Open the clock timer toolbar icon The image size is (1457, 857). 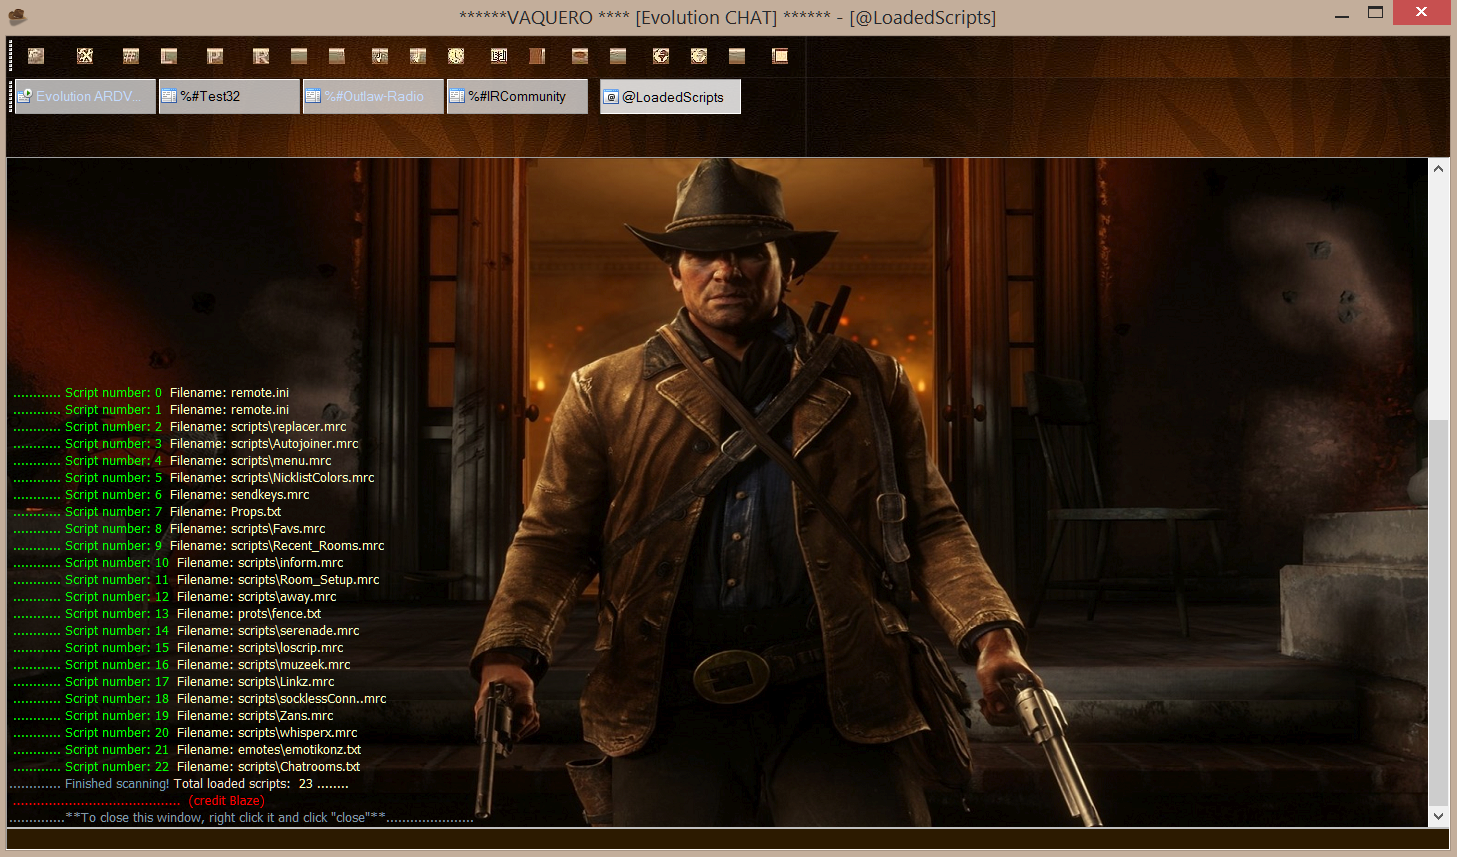tap(456, 56)
